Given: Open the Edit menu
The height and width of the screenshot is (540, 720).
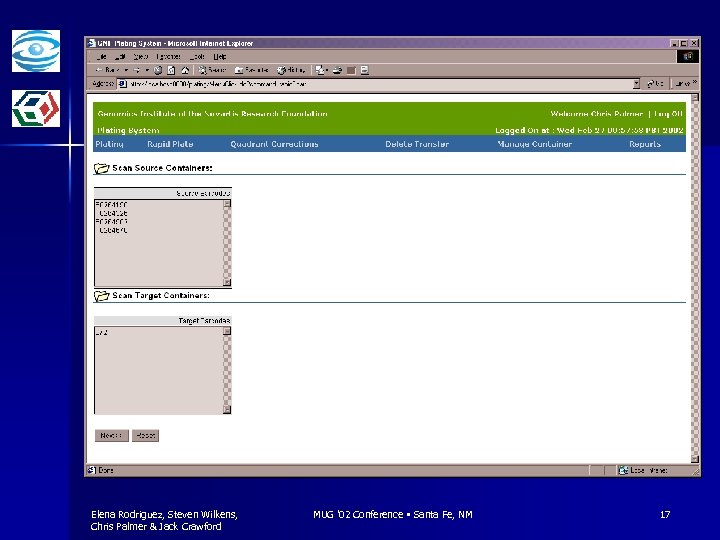Looking at the screenshot, I should (x=120, y=56).
